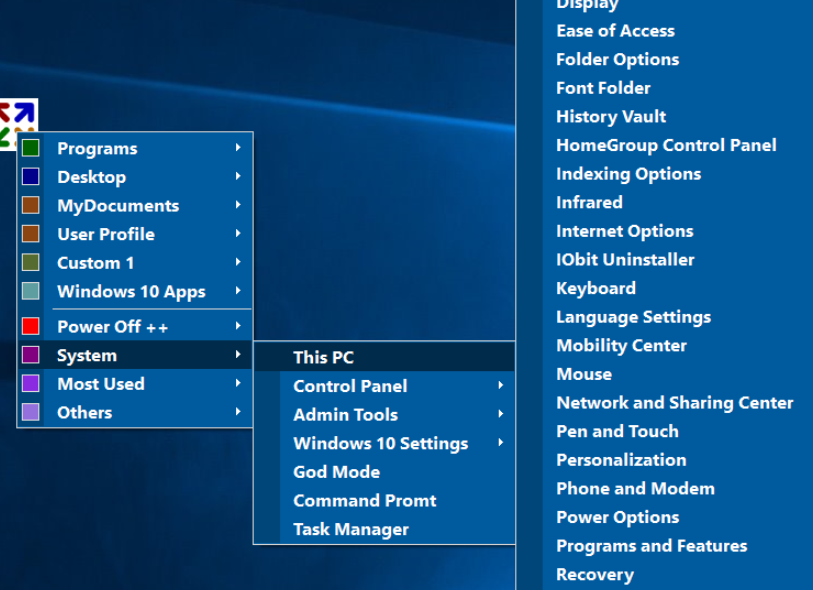Open Pen and Touch item
Viewport: 813px width, 590px height.
(617, 431)
